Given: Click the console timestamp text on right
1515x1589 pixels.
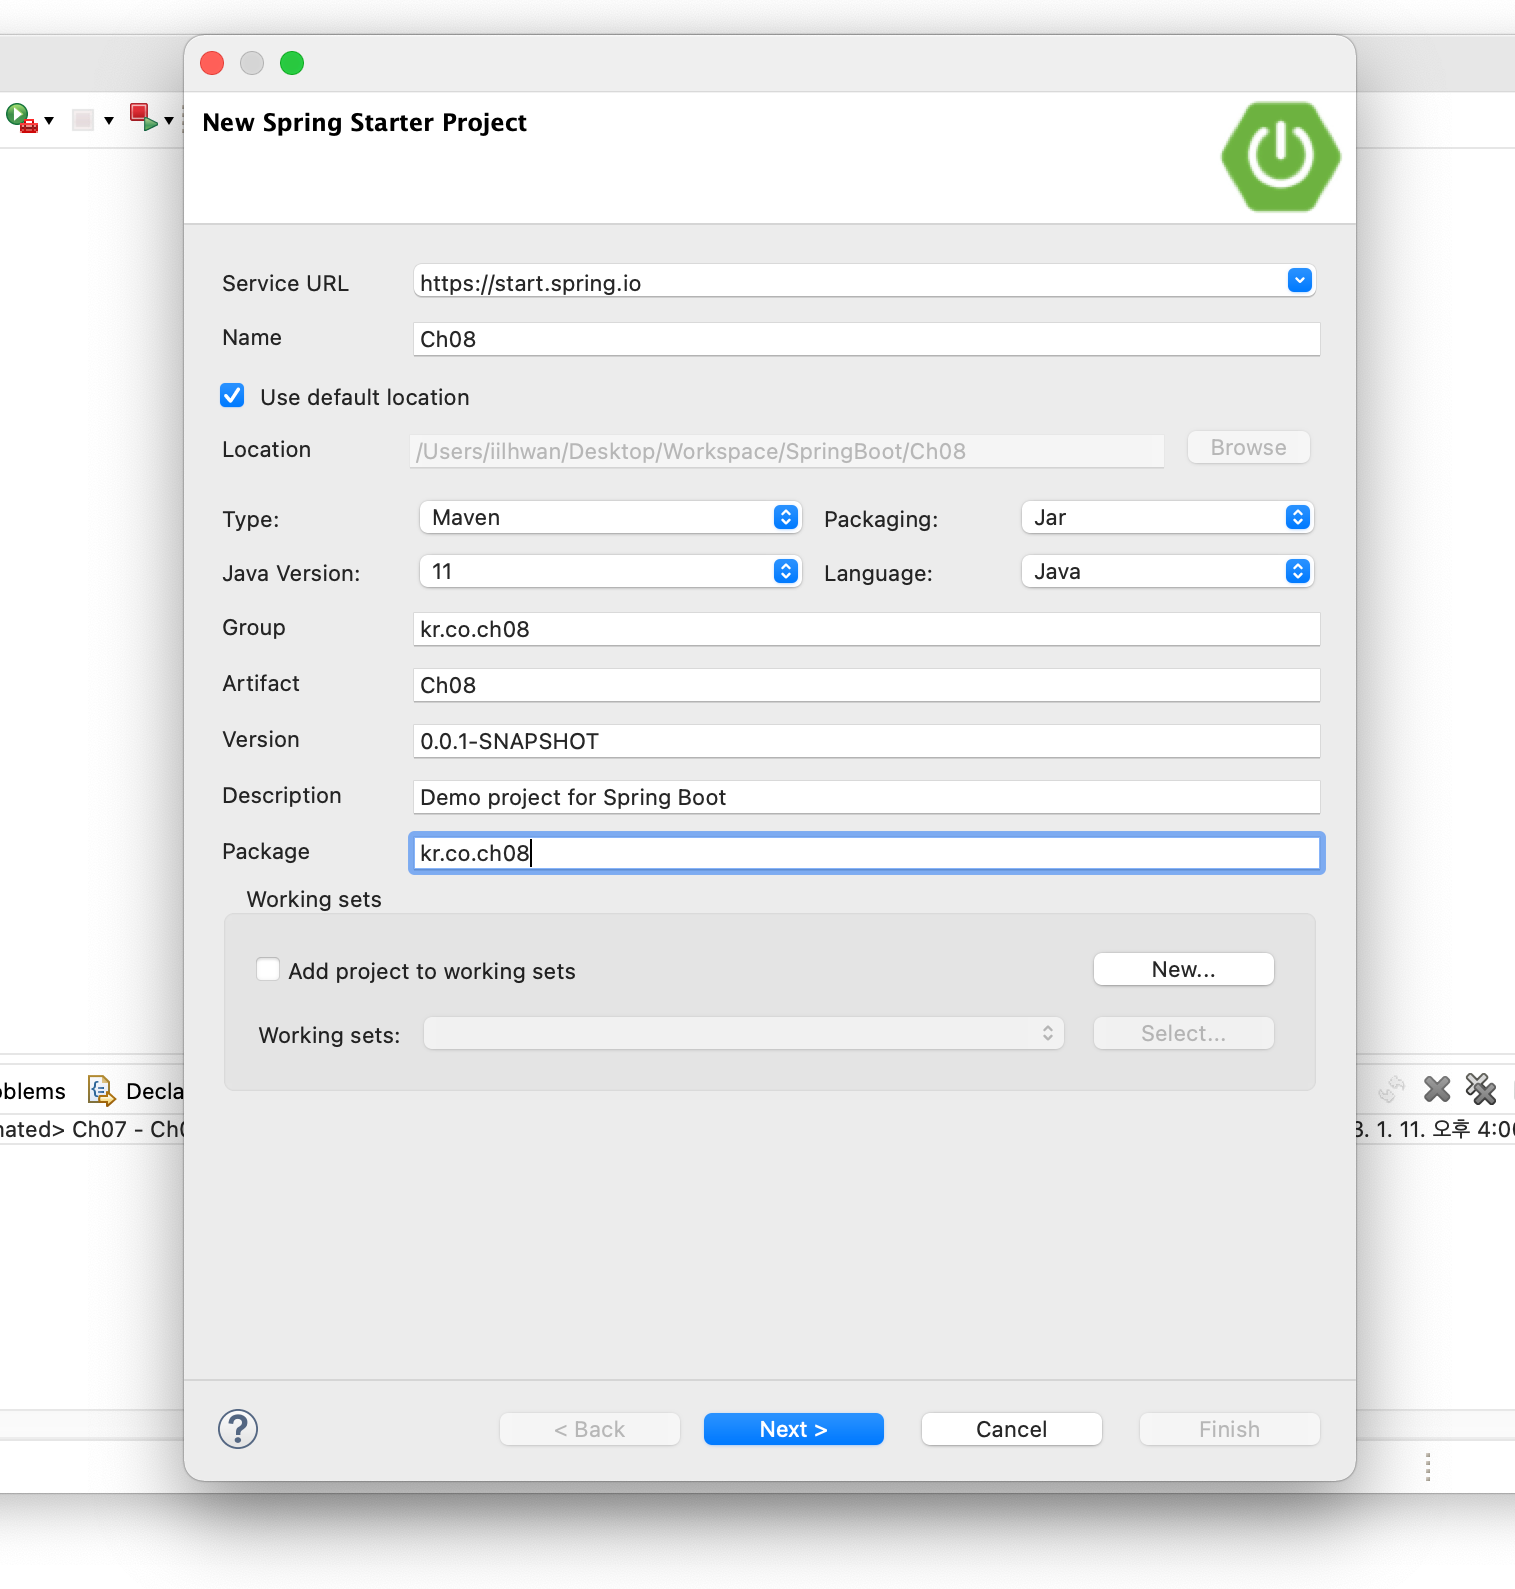Looking at the screenshot, I should 1435,1129.
